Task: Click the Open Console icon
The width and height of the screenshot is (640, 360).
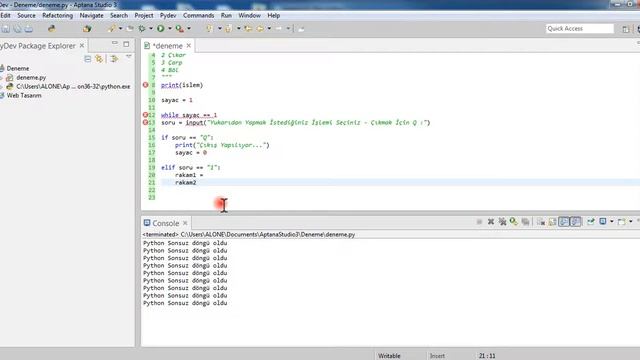Action: pyautogui.click(x=621, y=222)
